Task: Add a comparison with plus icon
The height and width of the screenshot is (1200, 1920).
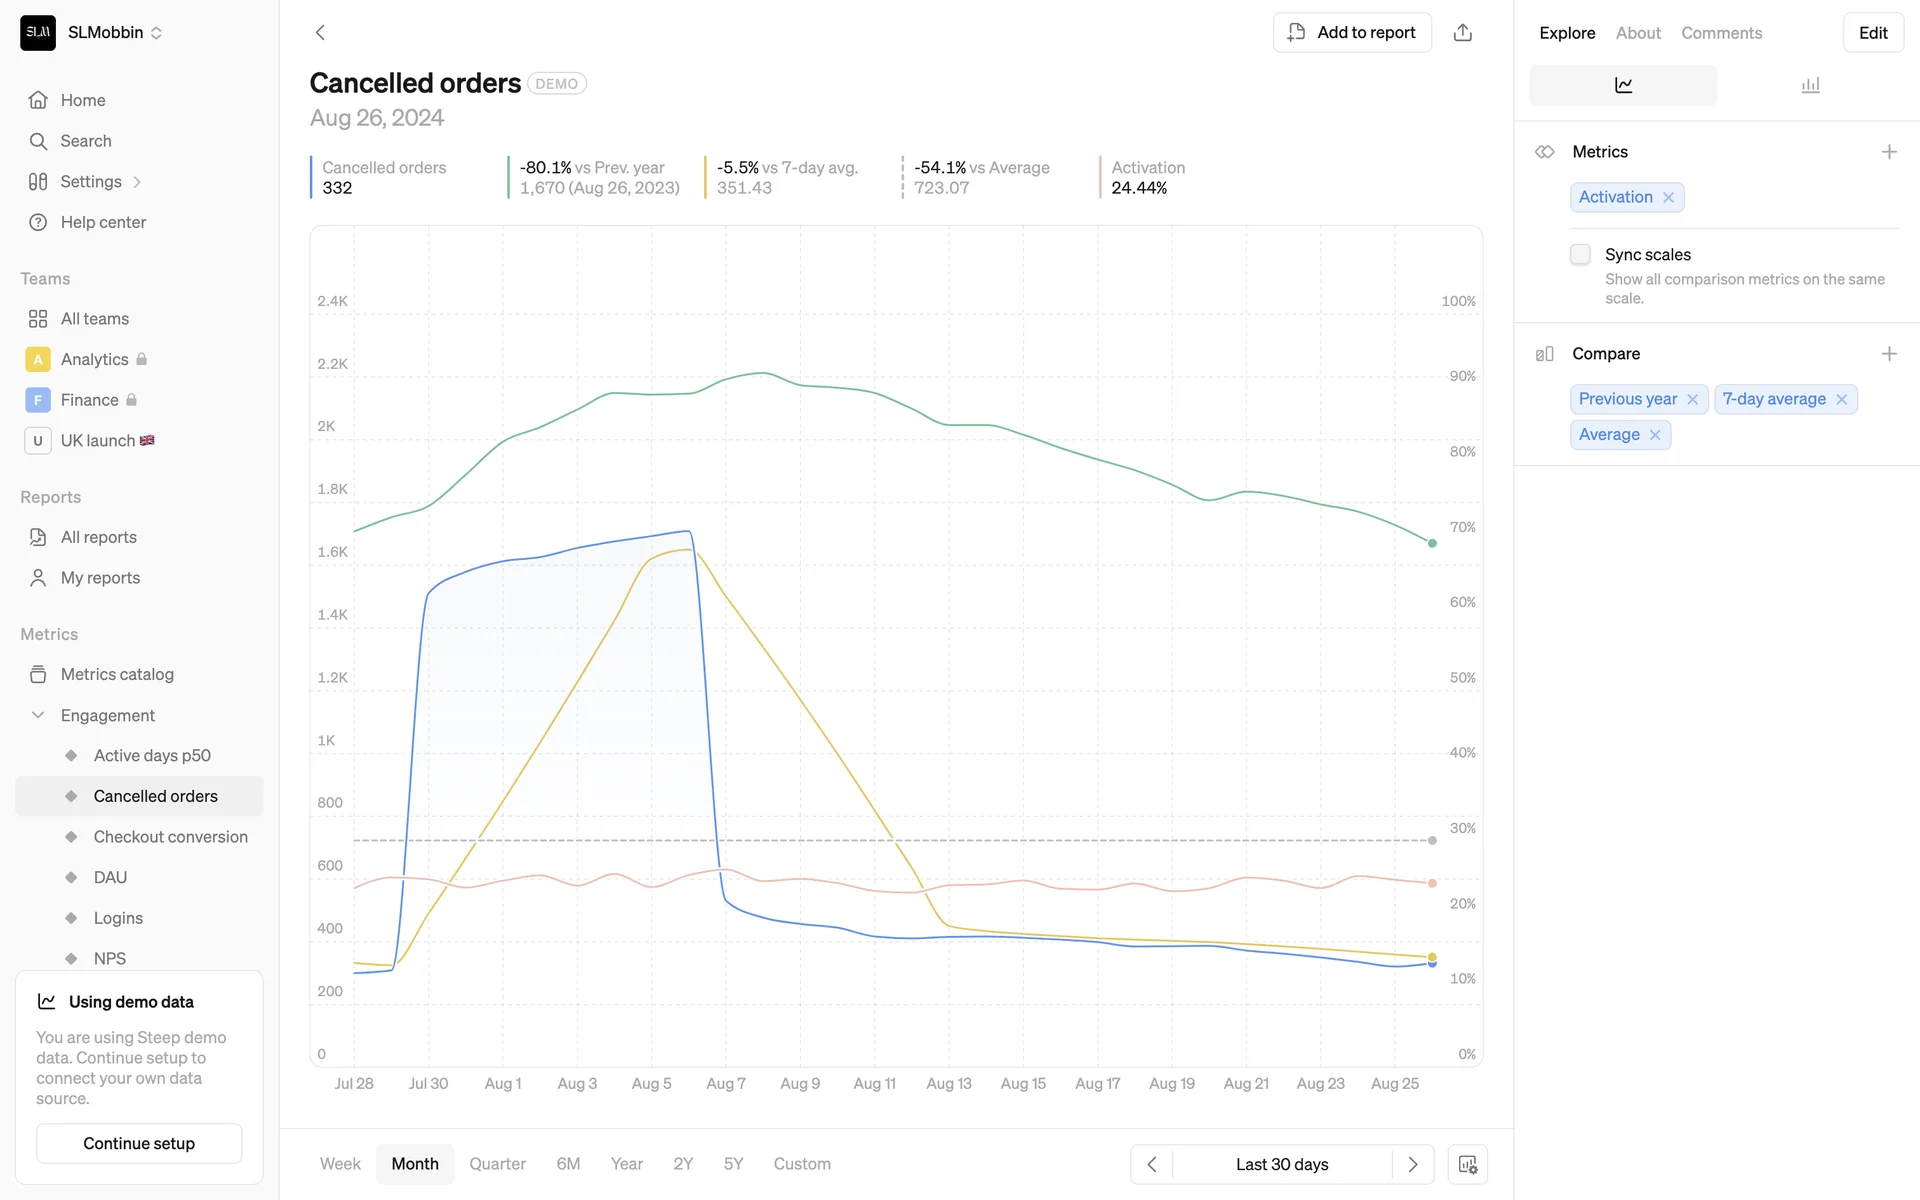Action: pyautogui.click(x=1888, y=354)
